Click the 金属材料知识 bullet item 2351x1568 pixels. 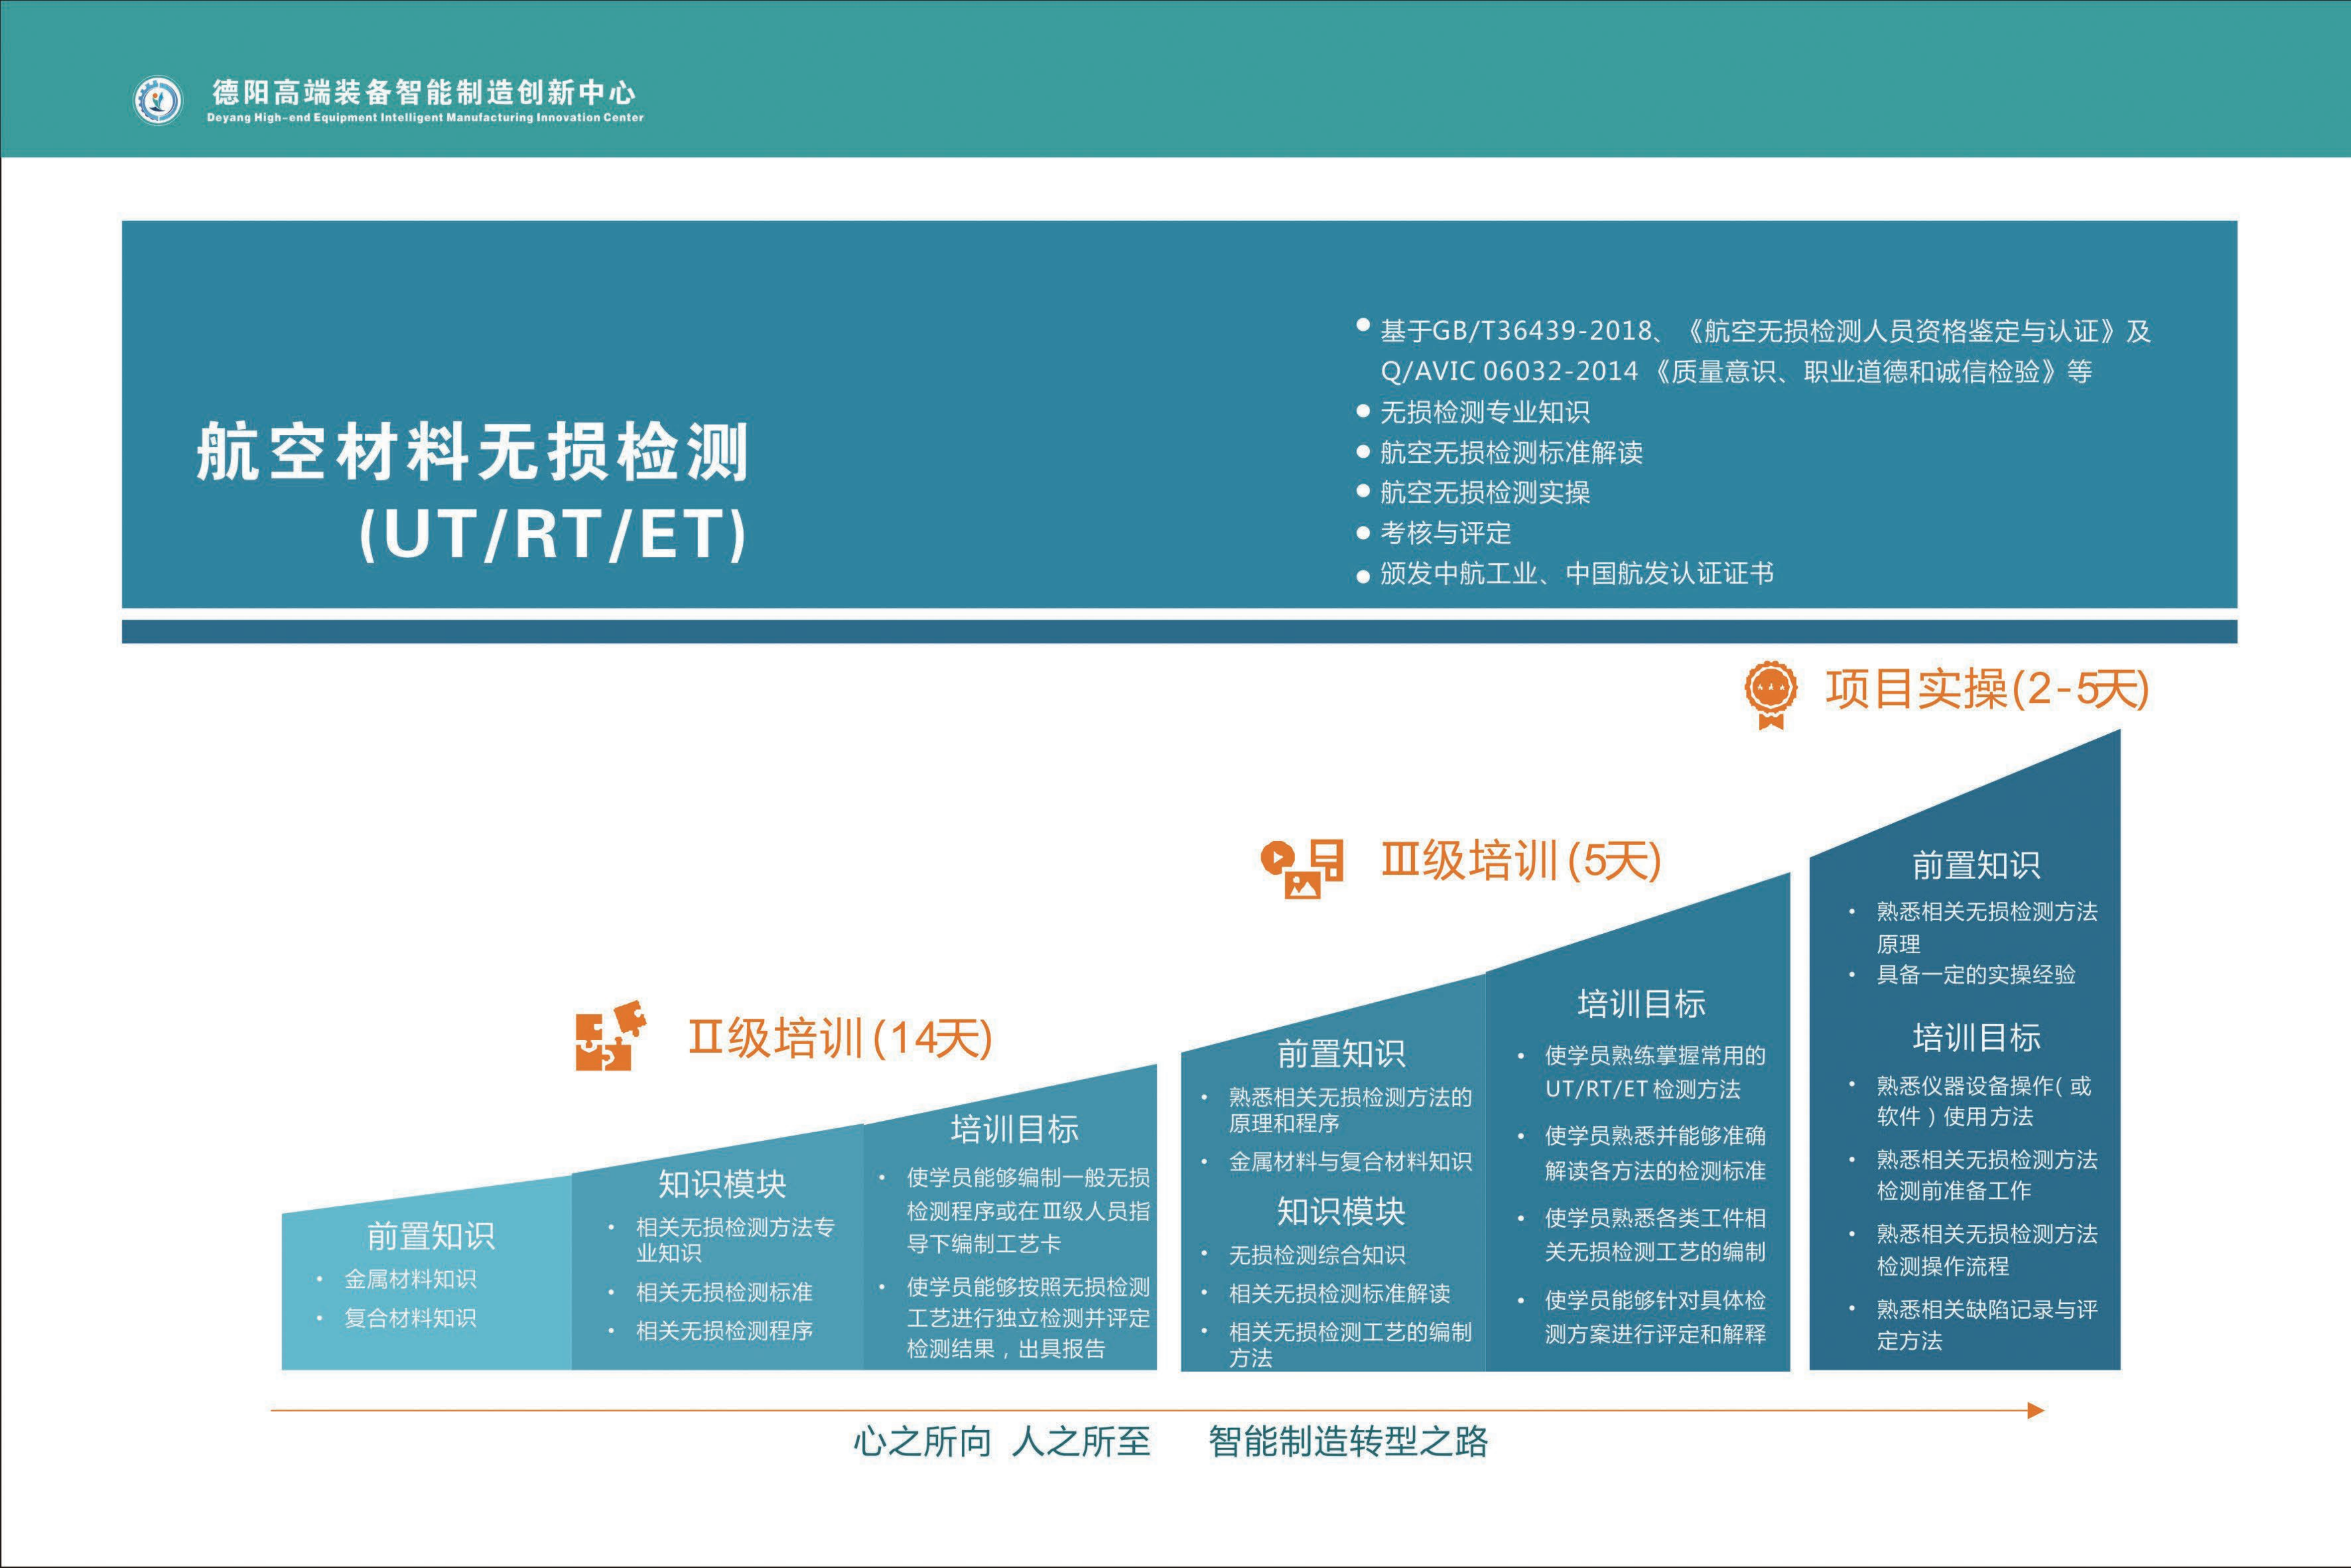[410, 1279]
